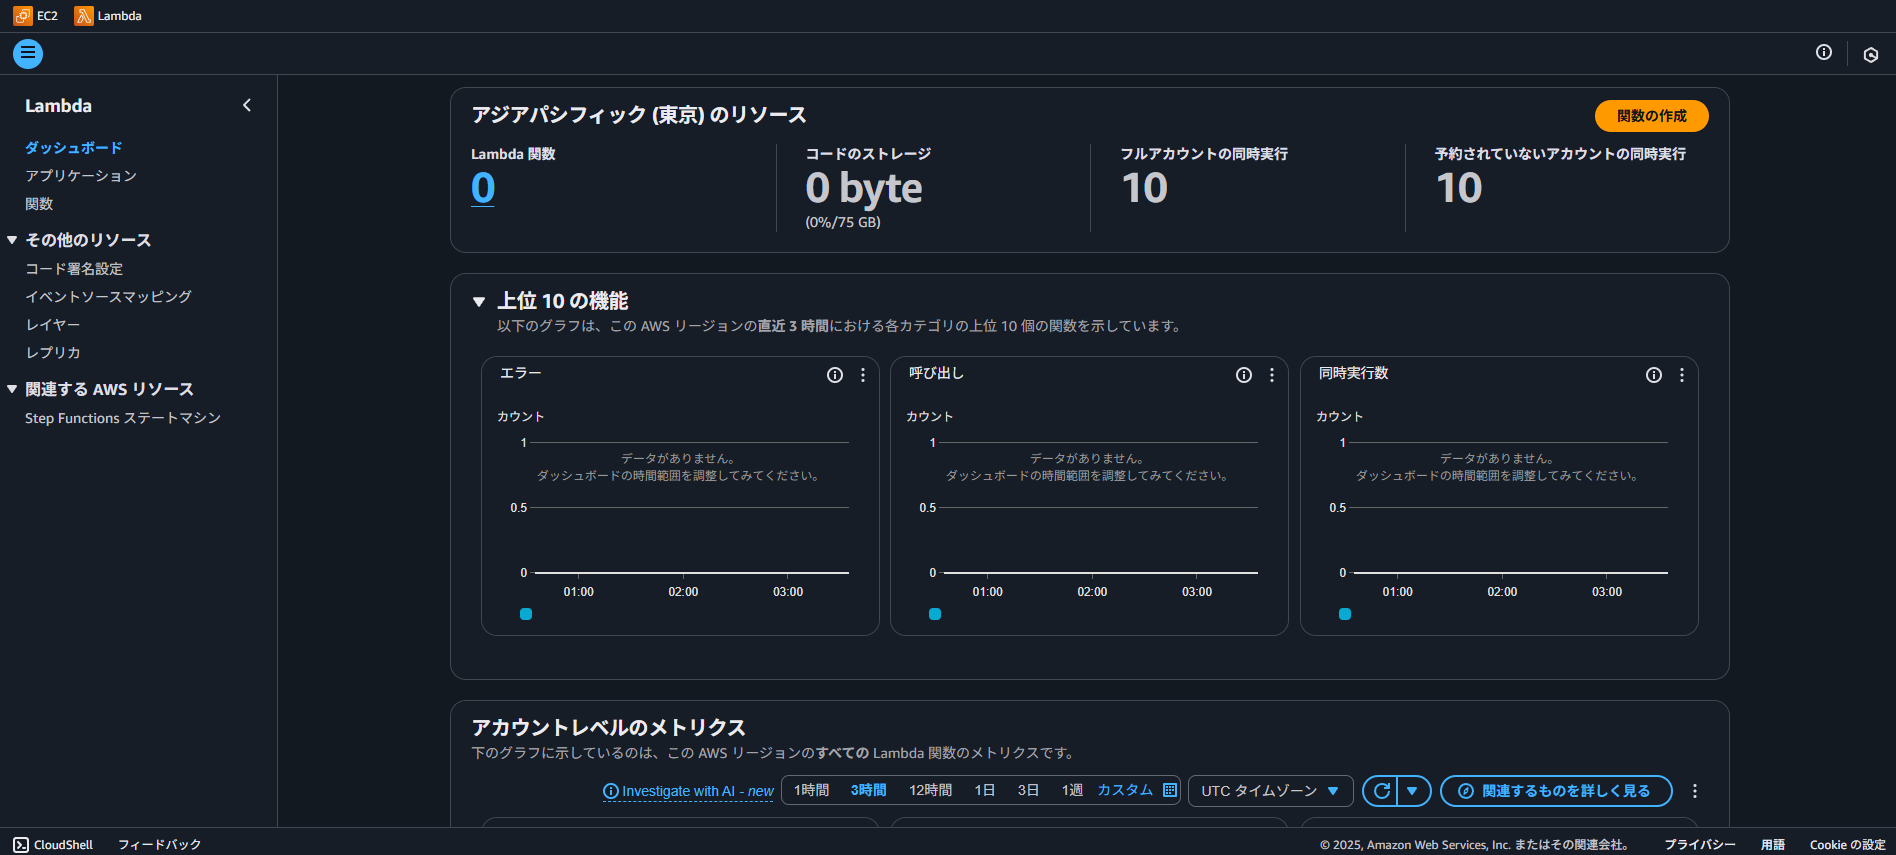Click the Lambda sidebar title
The width and height of the screenshot is (1896, 855).
58,105
